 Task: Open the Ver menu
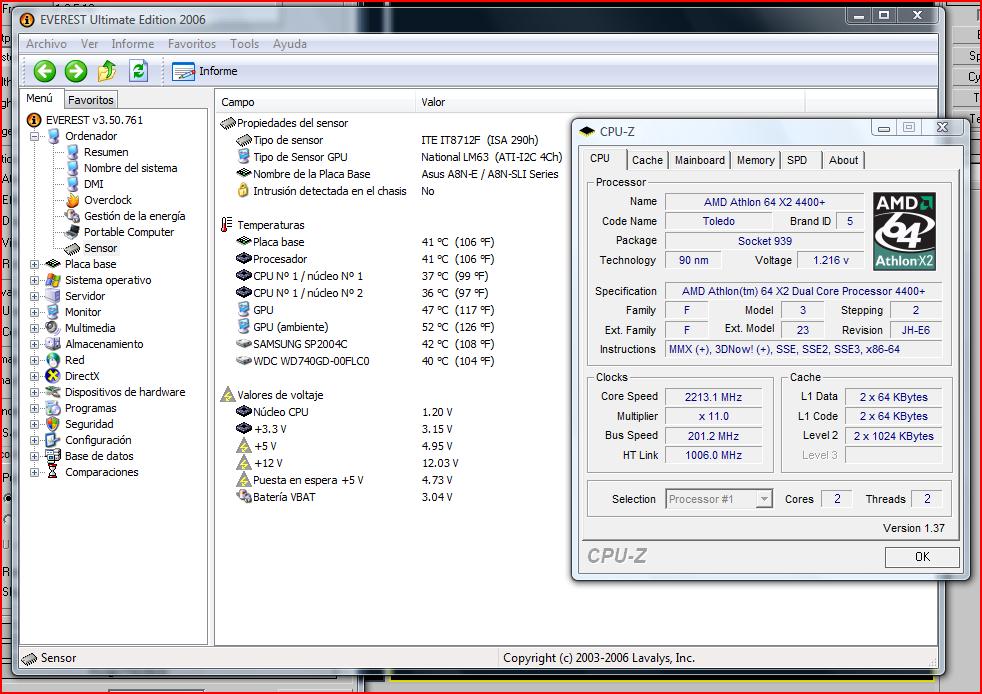[x=89, y=44]
